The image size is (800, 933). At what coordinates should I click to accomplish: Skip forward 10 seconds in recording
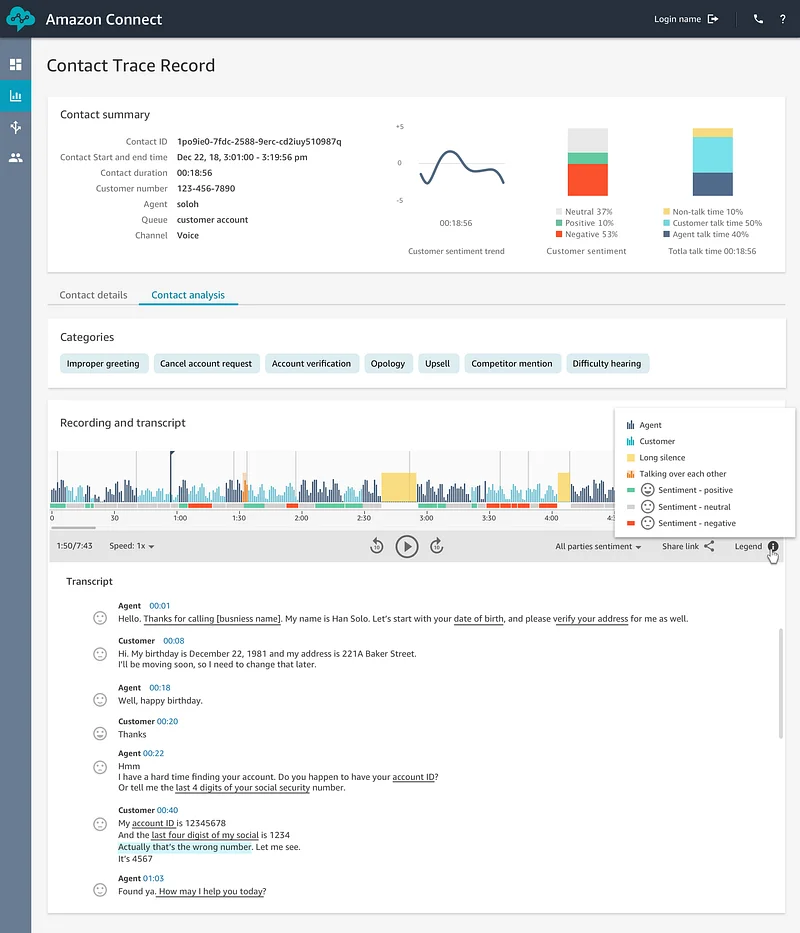tap(437, 546)
